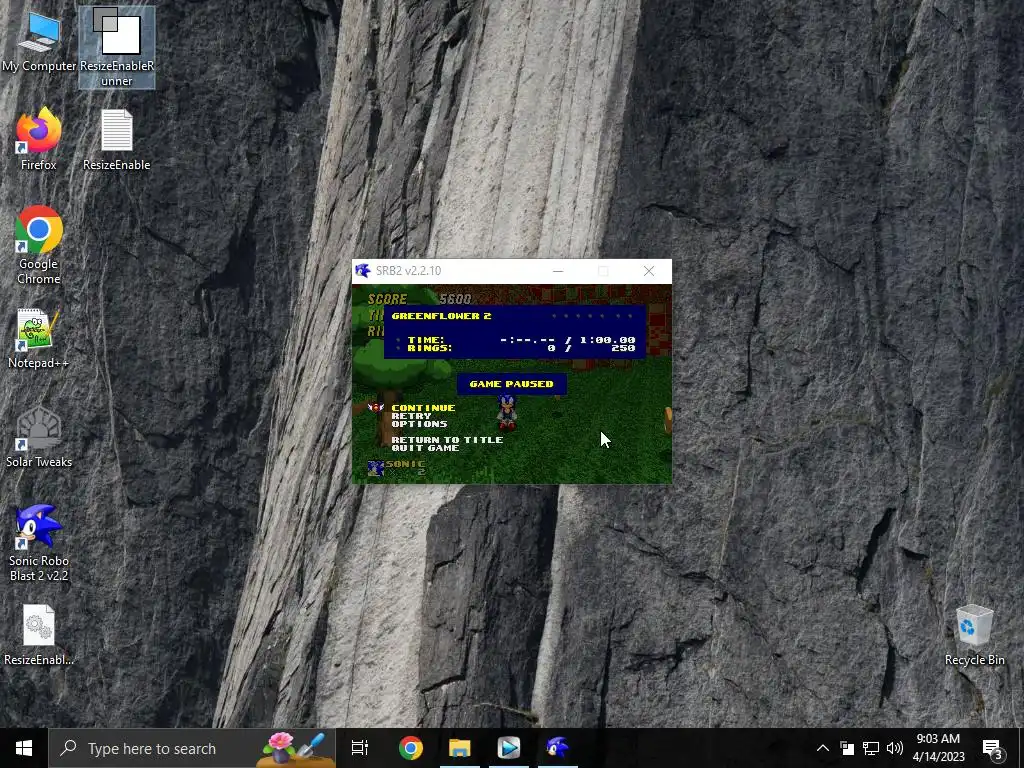The image size is (1024, 768).
Task: Open the network tray icon
Action: point(871,748)
